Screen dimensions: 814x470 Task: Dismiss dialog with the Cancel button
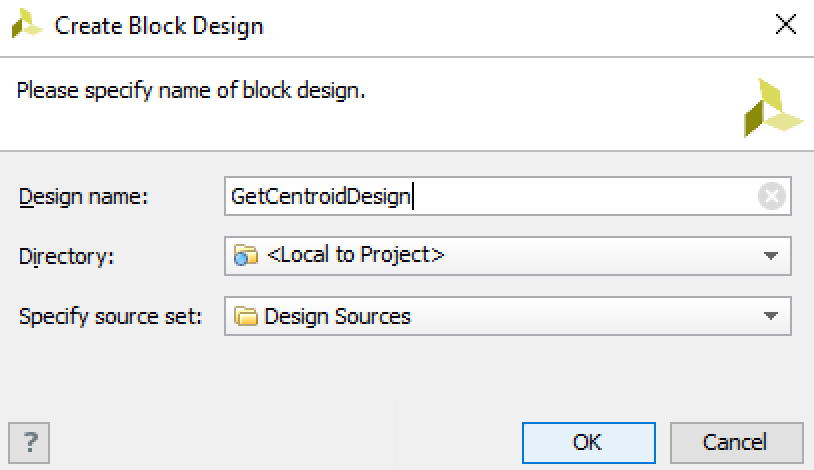[737, 443]
